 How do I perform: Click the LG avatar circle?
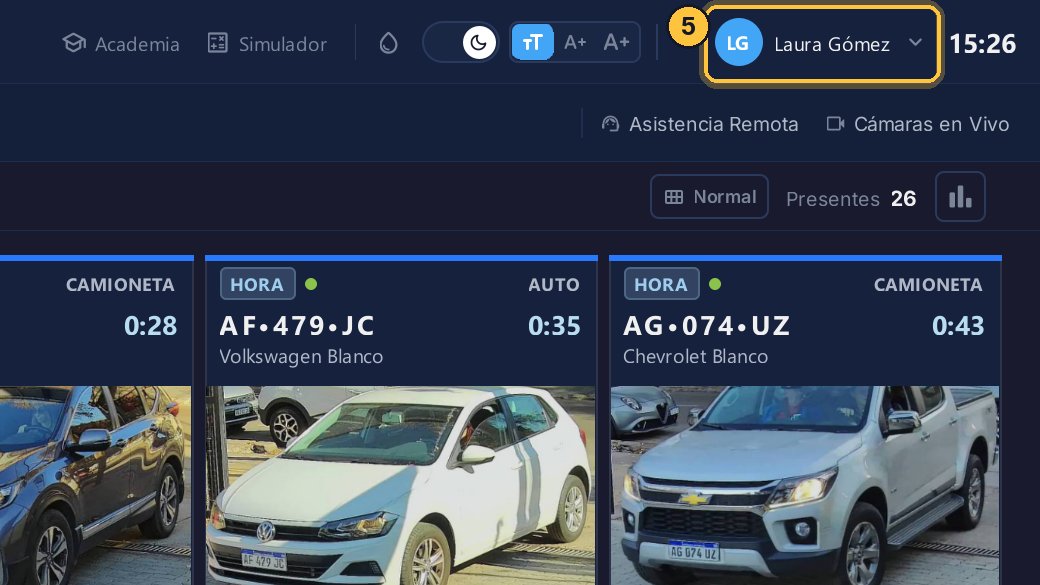tap(738, 43)
